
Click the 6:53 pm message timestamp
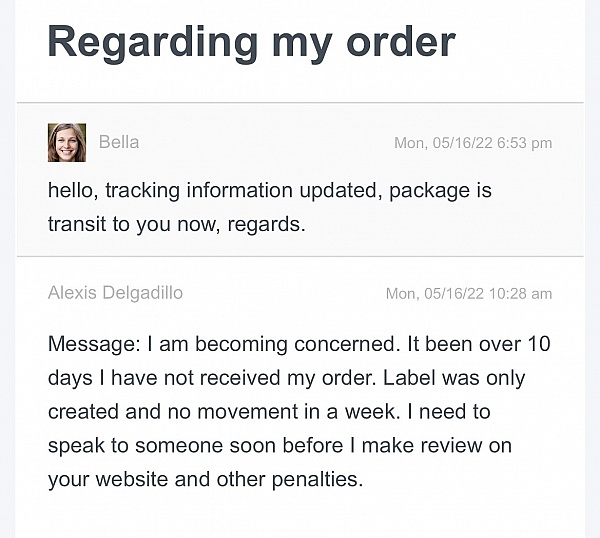(x=473, y=143)
